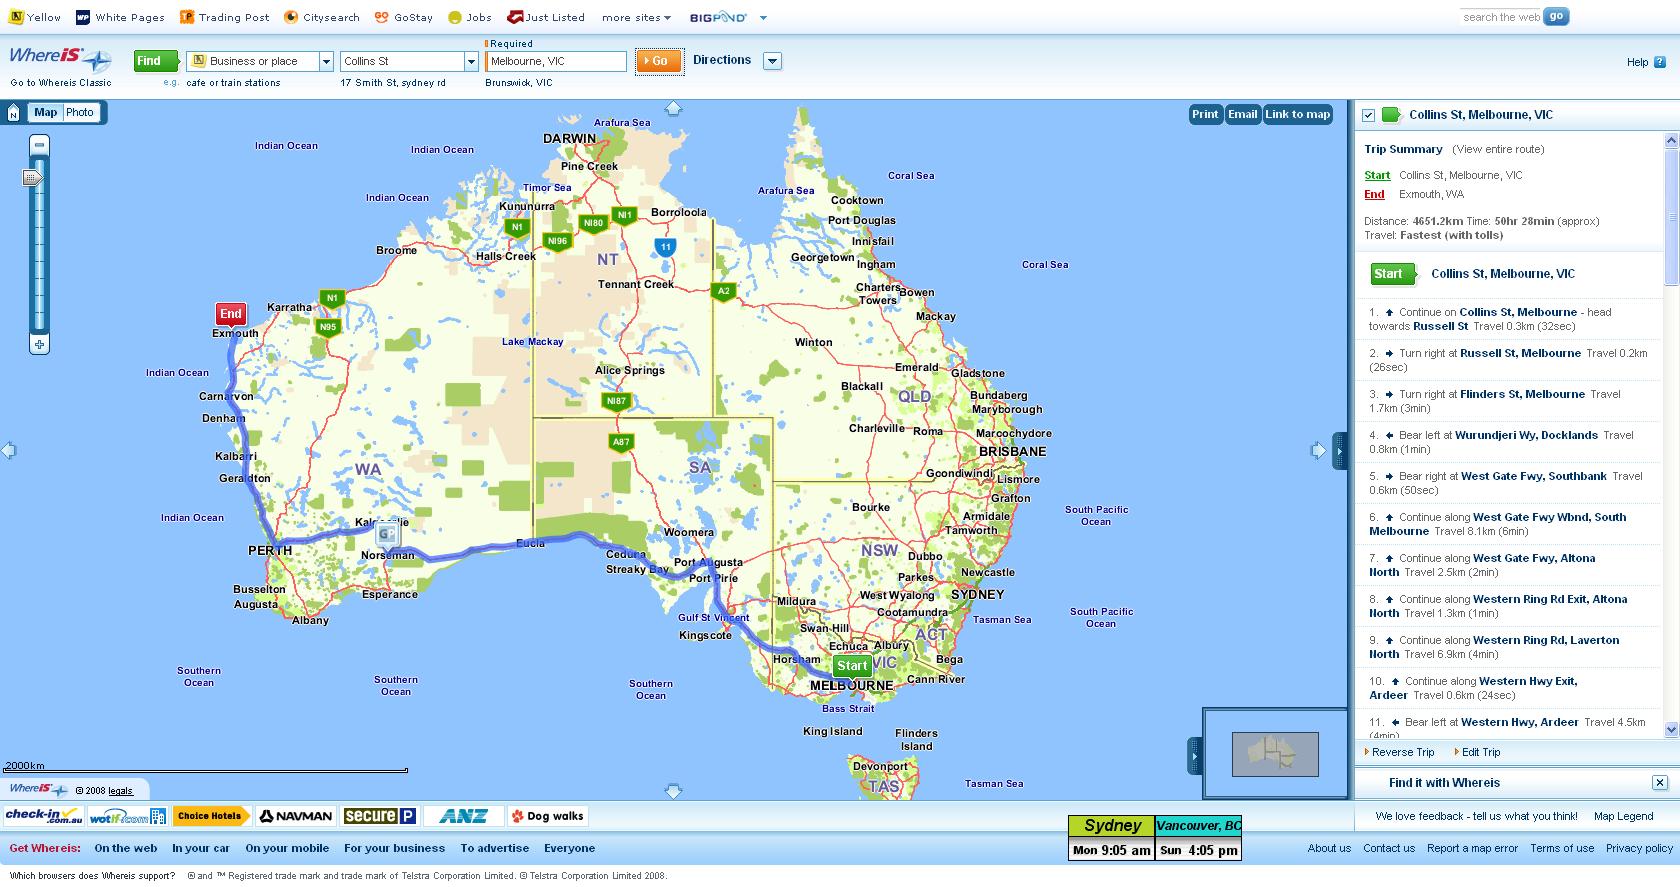This screenshot has width=1680, height=887.
Task: Go to Whereis Classic link
Action: coord(61,83)
